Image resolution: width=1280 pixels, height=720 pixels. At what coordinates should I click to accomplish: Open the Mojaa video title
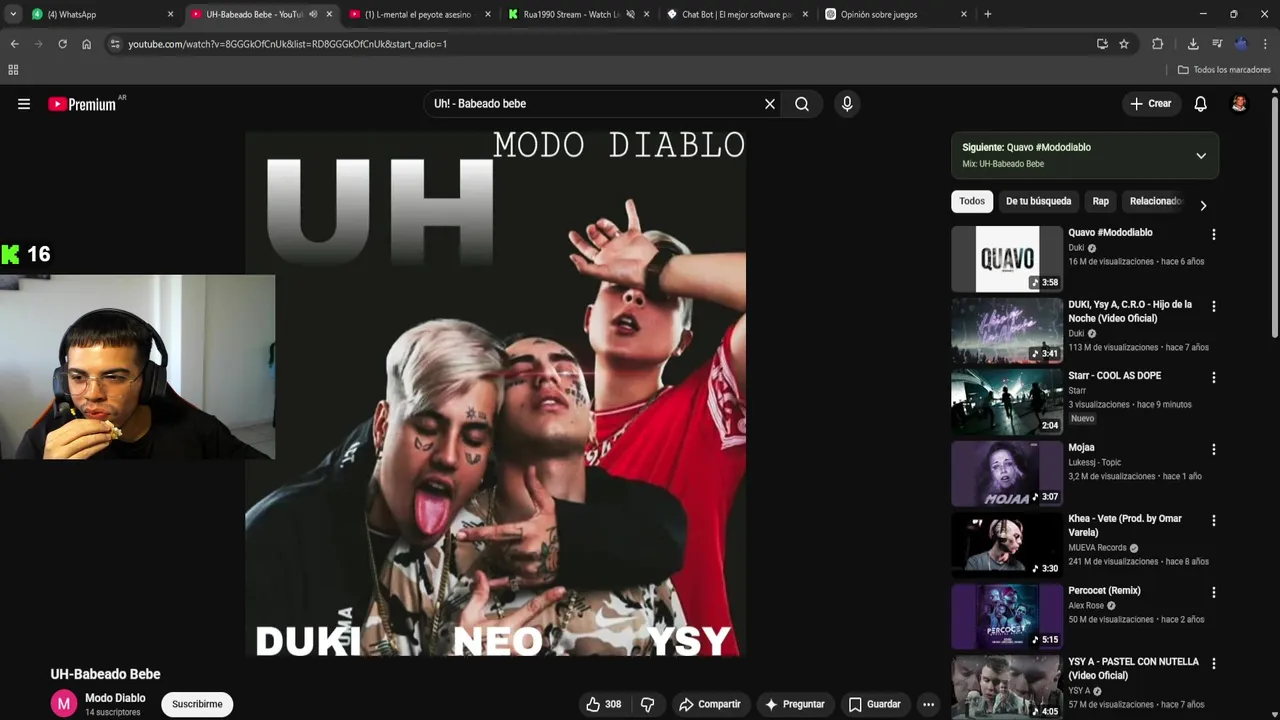[x=1081, y=447]
